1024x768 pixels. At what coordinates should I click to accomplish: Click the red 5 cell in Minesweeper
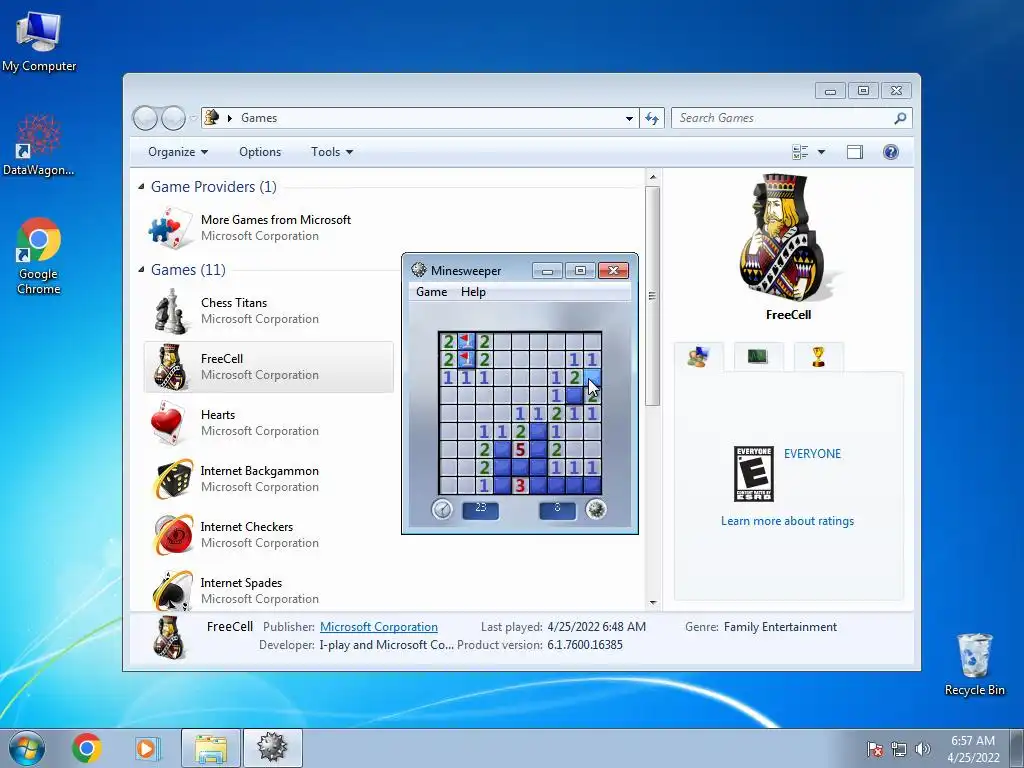pyautogui.click(x=520, y=449)
